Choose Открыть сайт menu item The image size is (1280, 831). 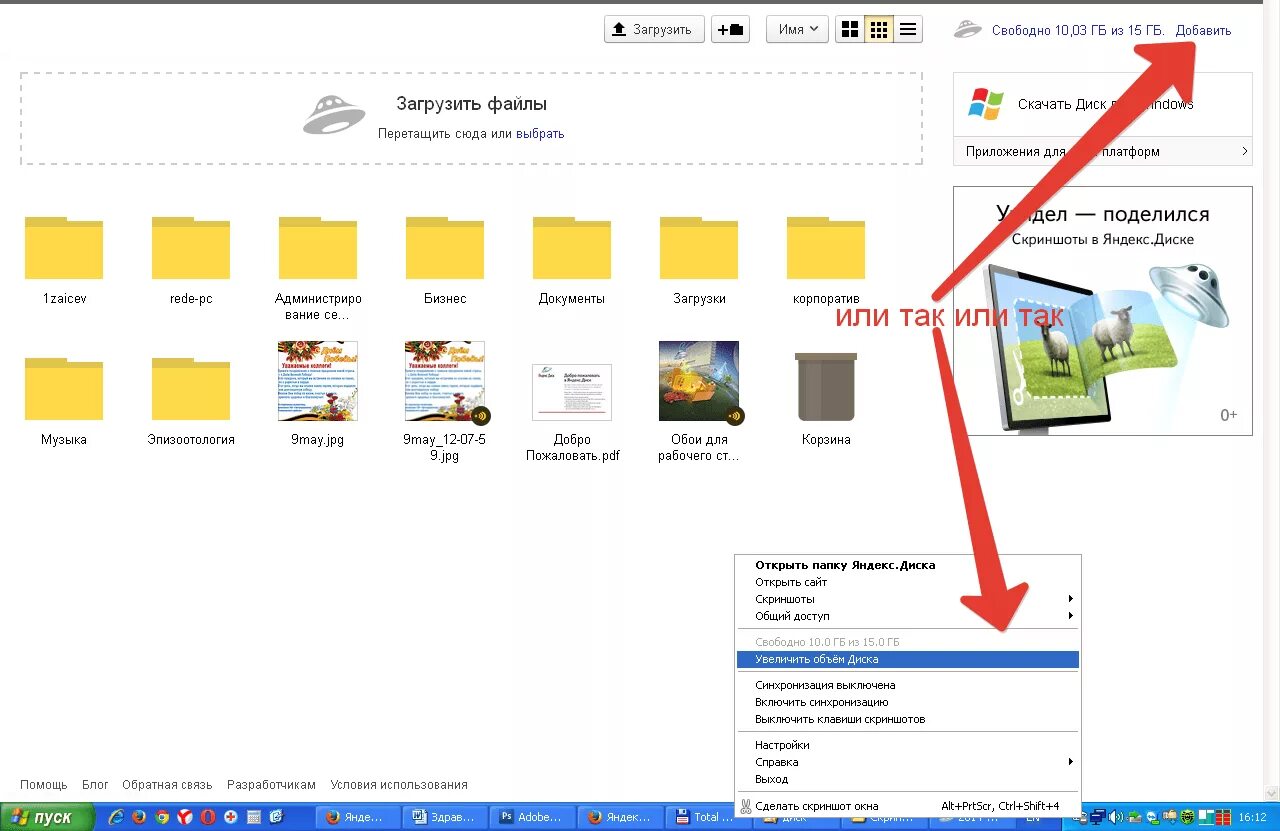tap(907, 582)
